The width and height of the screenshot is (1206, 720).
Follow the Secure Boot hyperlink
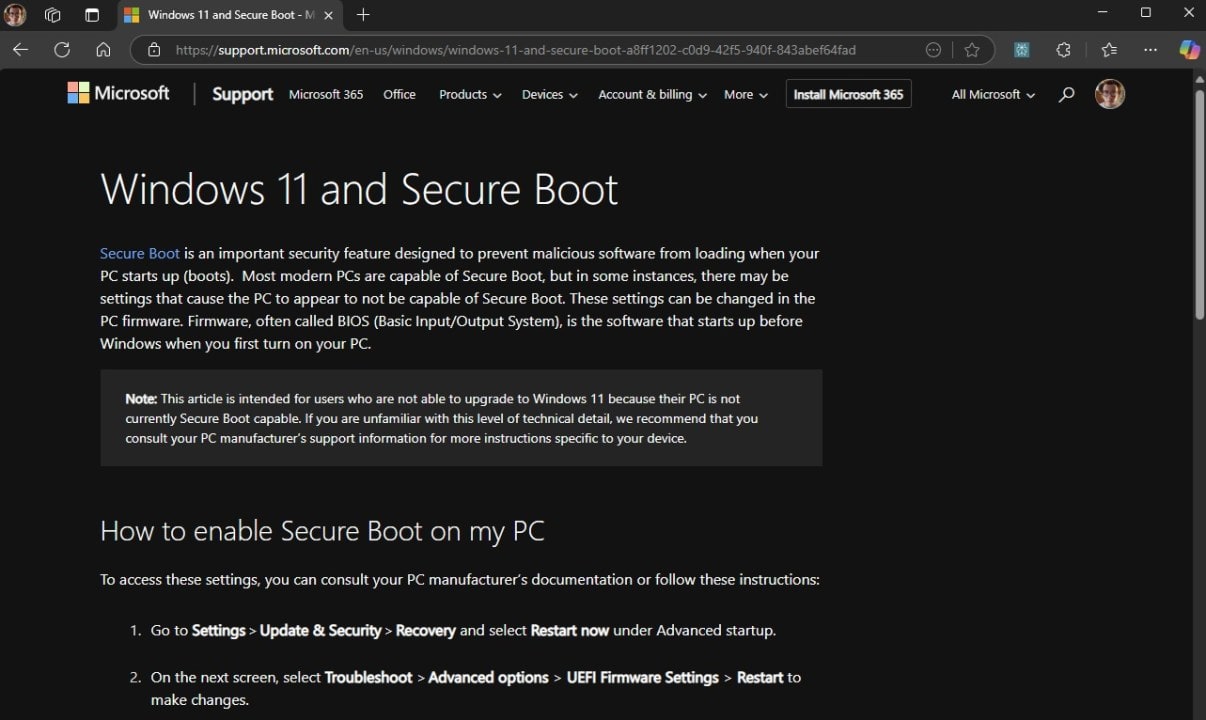pyautogui.click(x=139, y=253)
